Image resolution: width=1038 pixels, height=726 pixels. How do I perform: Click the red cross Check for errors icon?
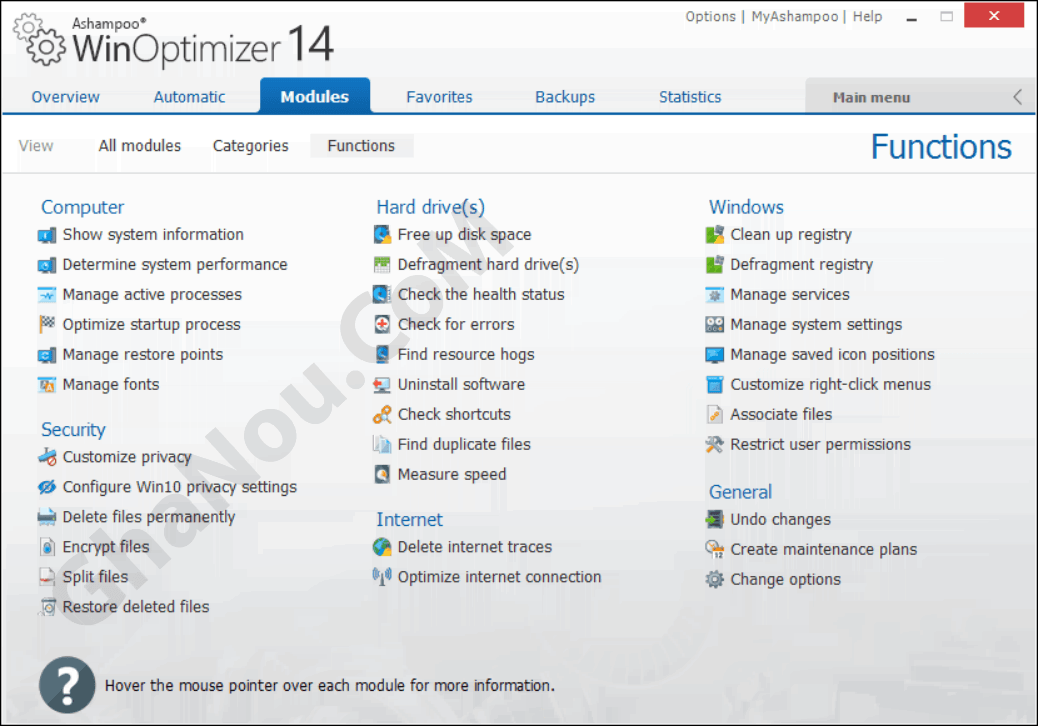(382, 324)
